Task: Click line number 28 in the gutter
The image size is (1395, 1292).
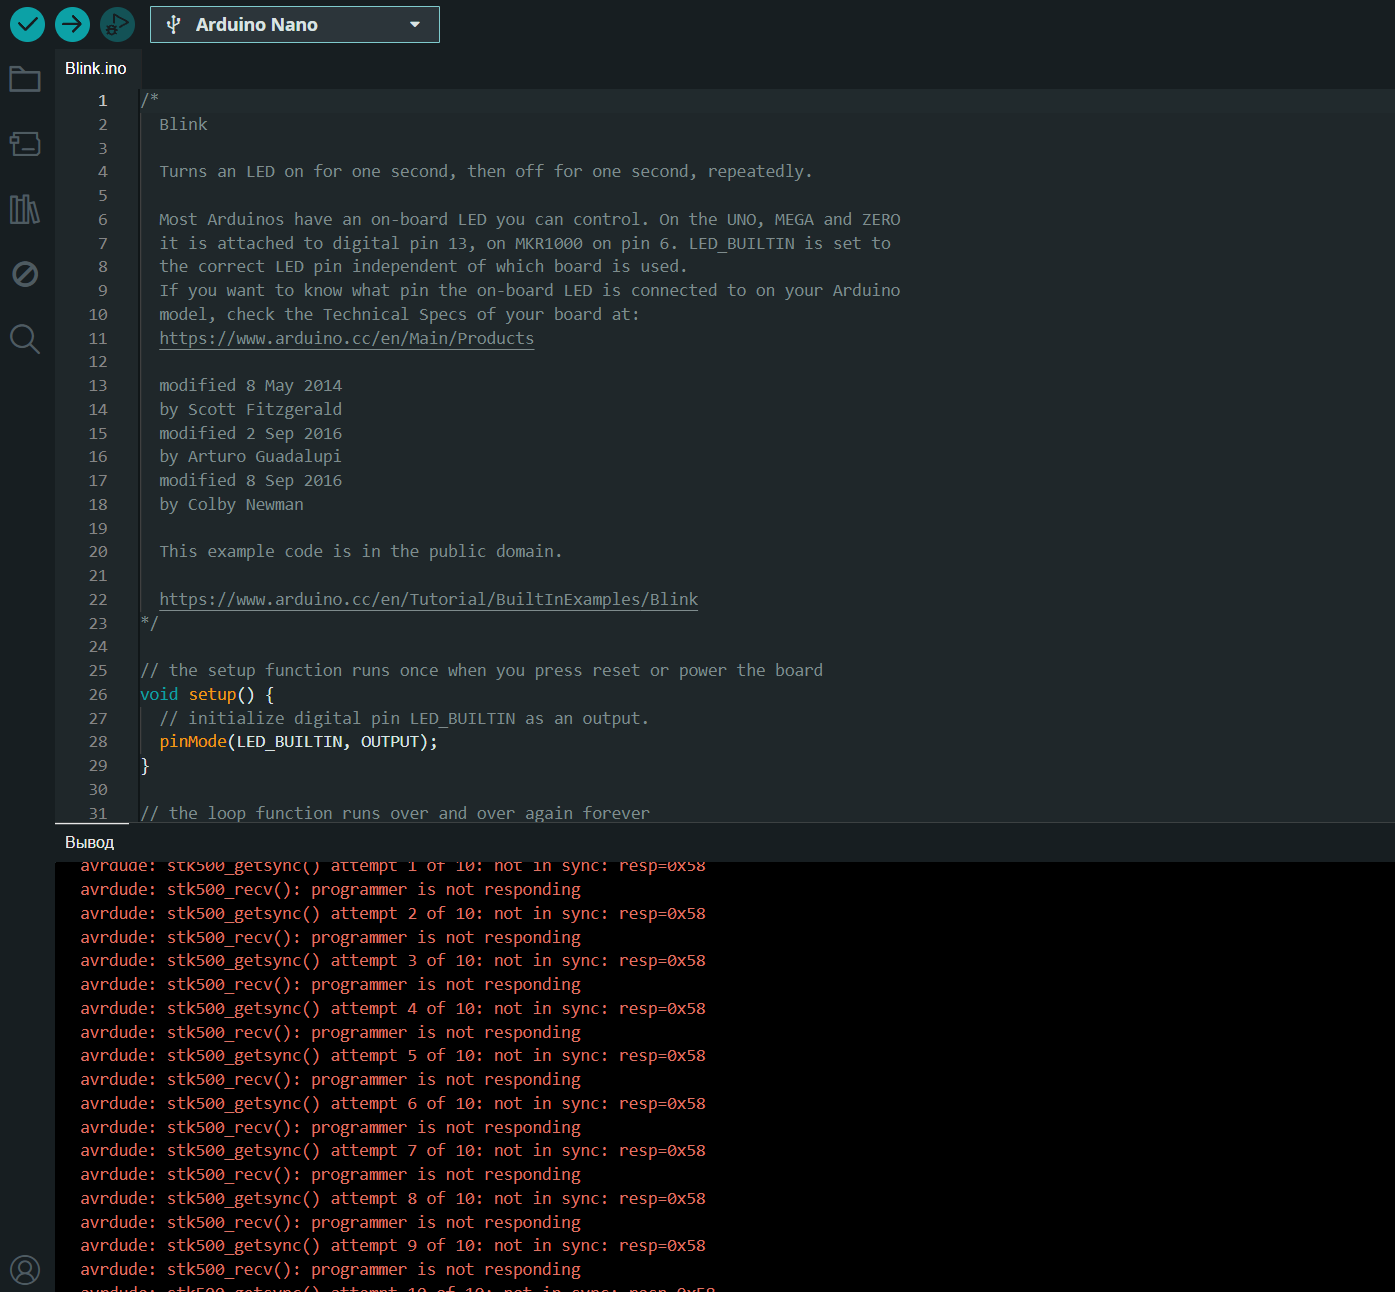Action: tap(98, 741)
